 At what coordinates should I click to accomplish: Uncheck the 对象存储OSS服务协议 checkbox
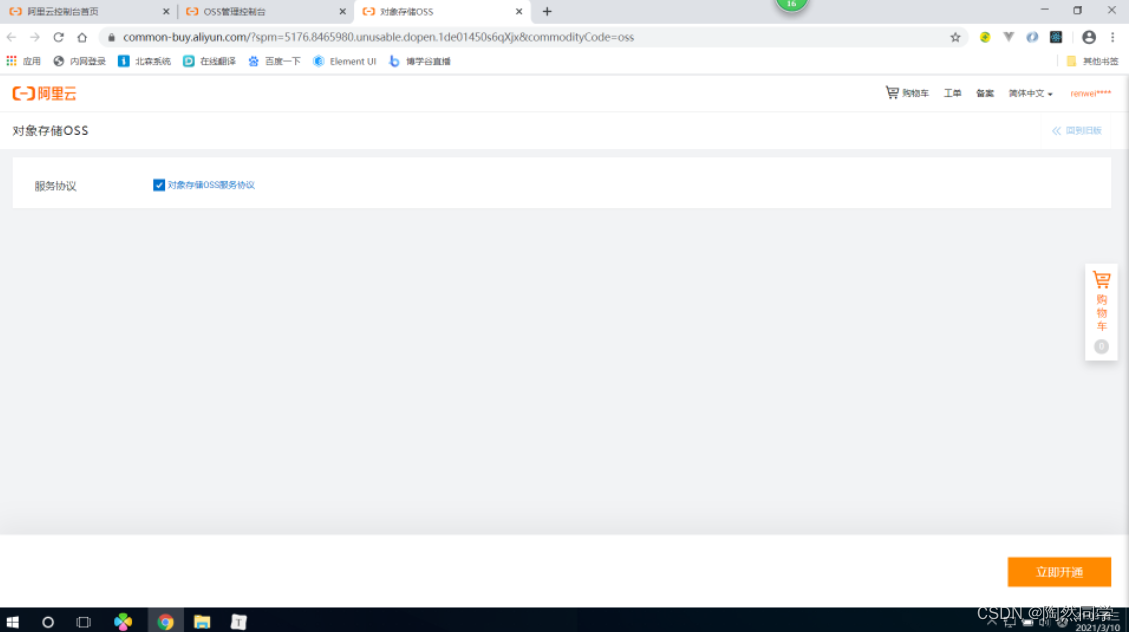pos(159,185)
